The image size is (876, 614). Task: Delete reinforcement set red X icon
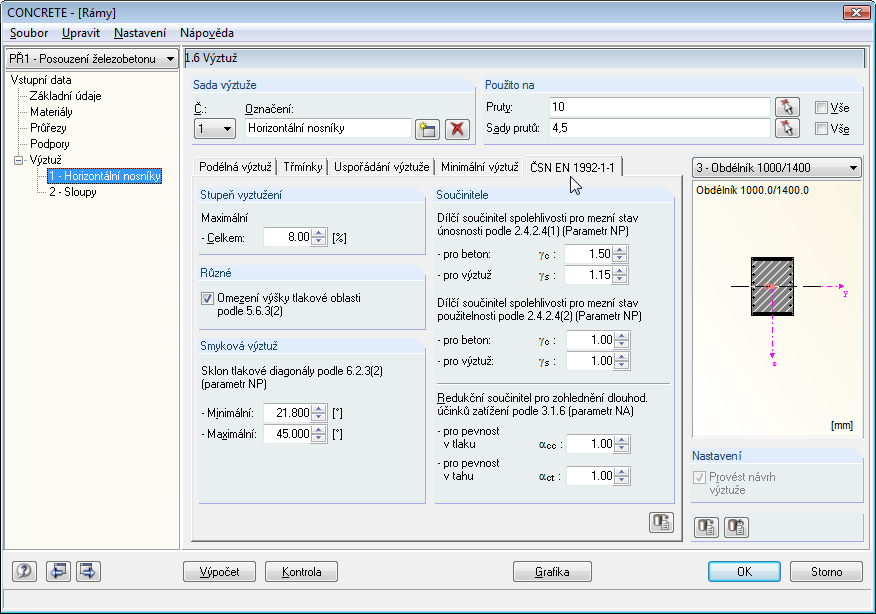point(457,129)
